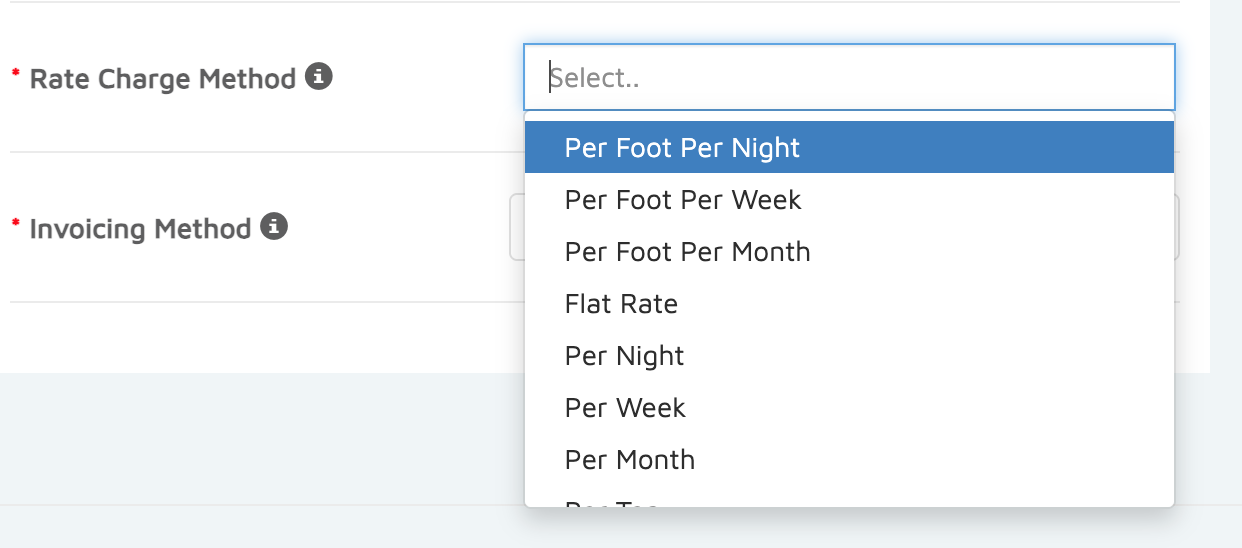Click the cut-off option below Per Month
1242x548 pixels.
click(x=611, y=503)
